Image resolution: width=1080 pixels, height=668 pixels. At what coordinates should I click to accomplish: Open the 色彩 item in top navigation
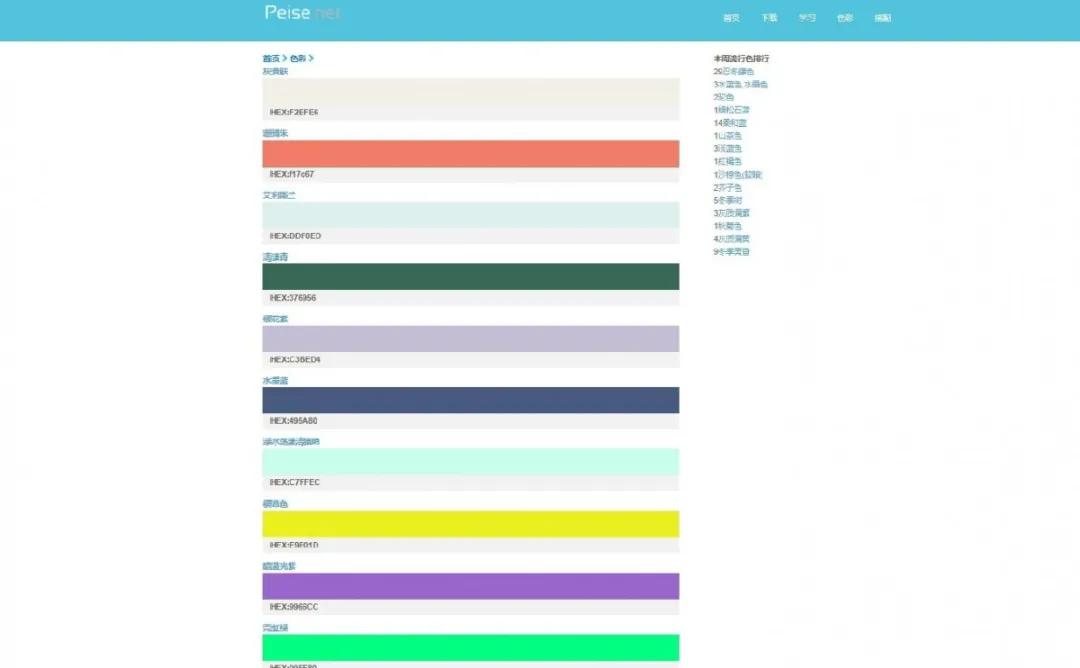(x=844, y=18)
